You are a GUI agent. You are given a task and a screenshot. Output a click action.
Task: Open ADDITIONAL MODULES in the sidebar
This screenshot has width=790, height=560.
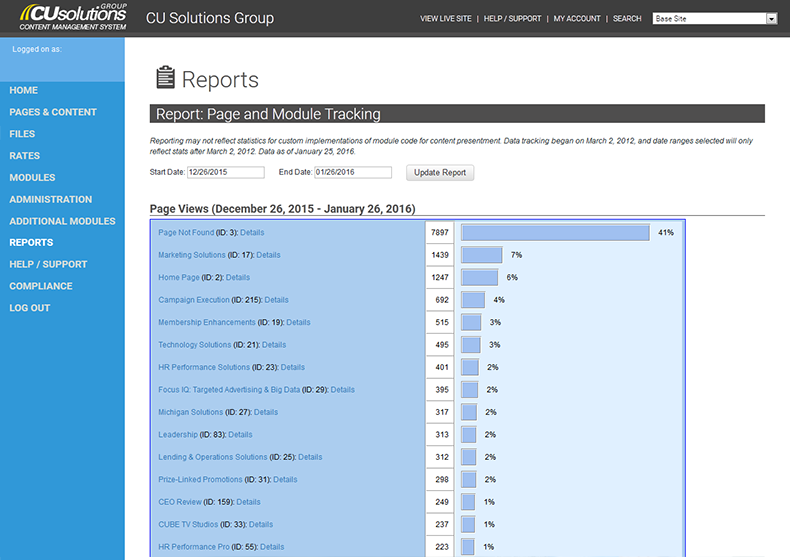[x=62, y=221]
